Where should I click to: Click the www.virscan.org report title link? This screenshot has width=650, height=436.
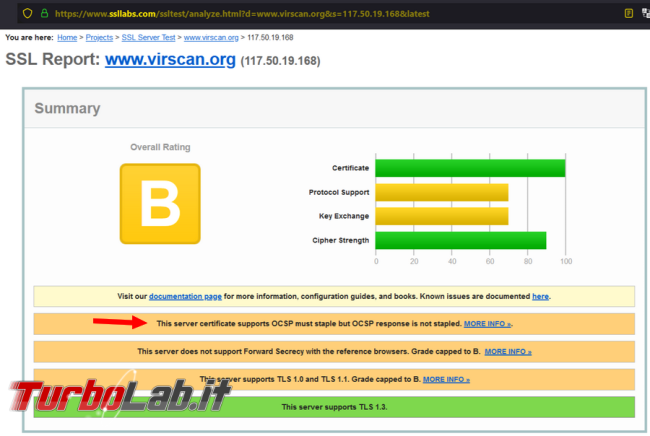coord(170,59)
